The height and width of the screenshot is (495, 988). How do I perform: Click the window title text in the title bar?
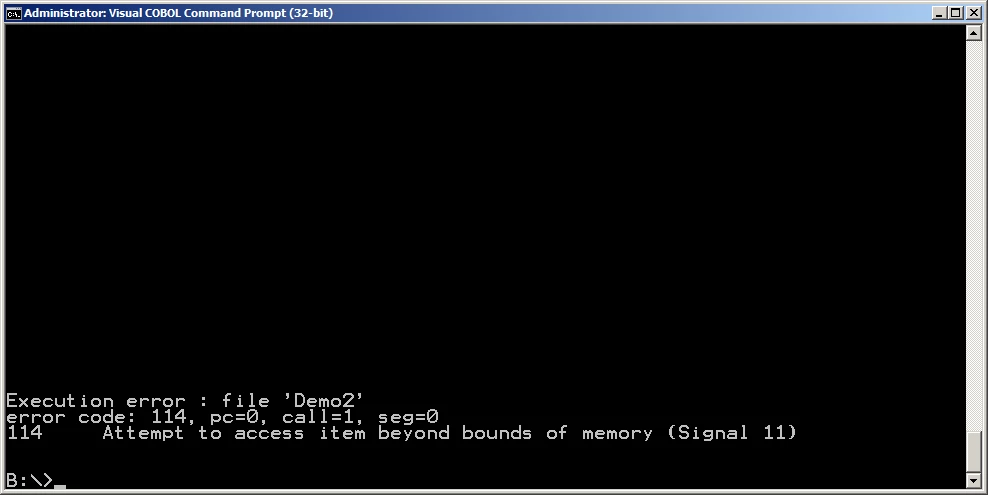pos(178,13)
